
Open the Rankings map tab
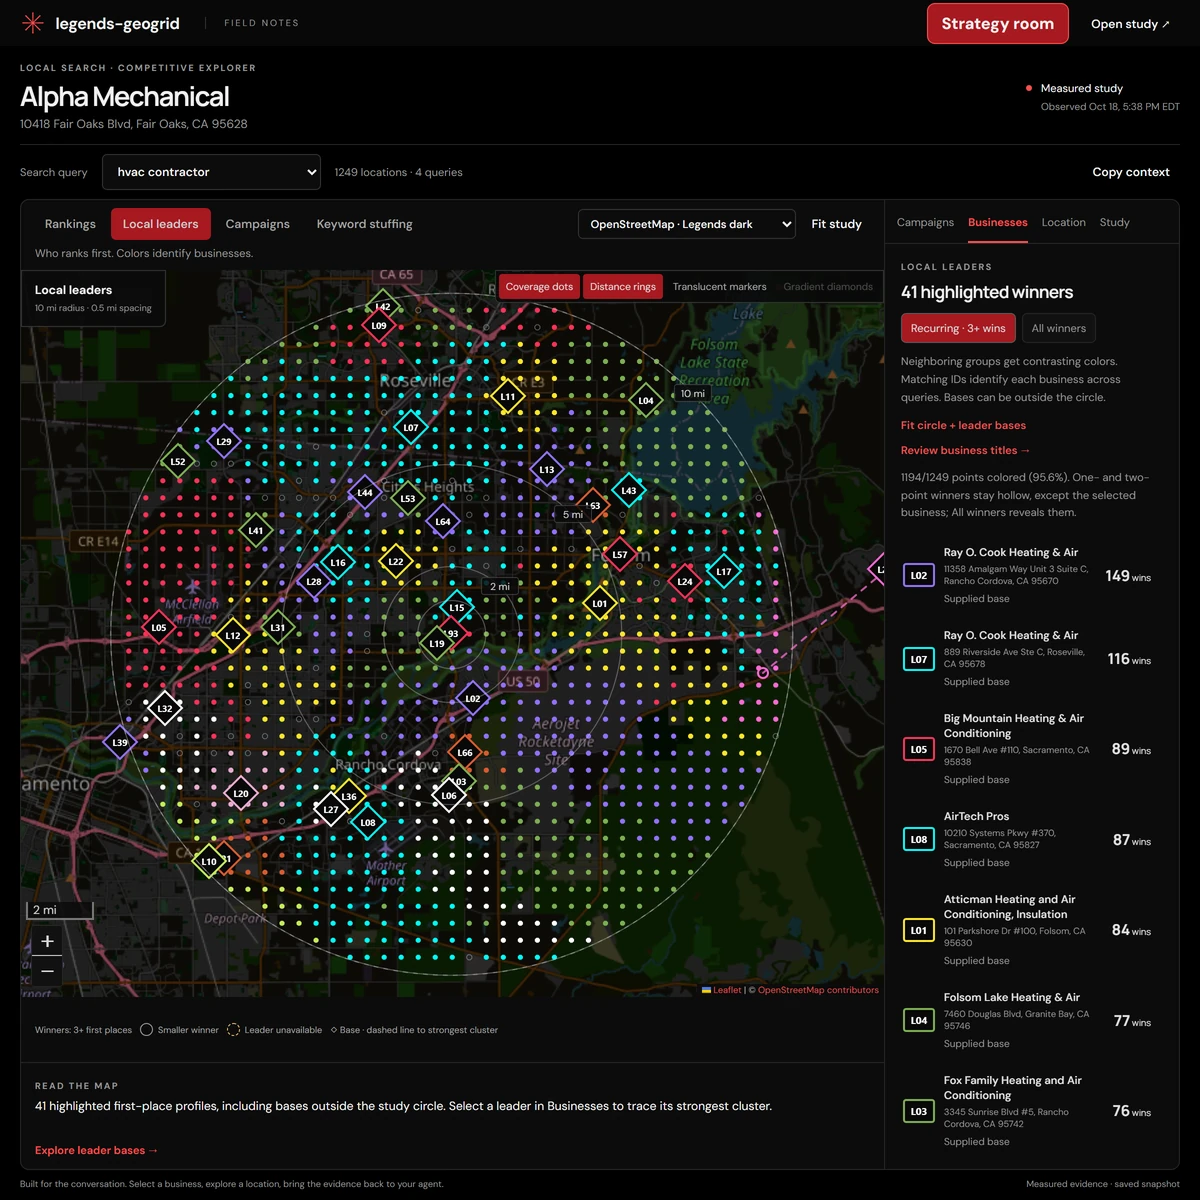point(70,224)
